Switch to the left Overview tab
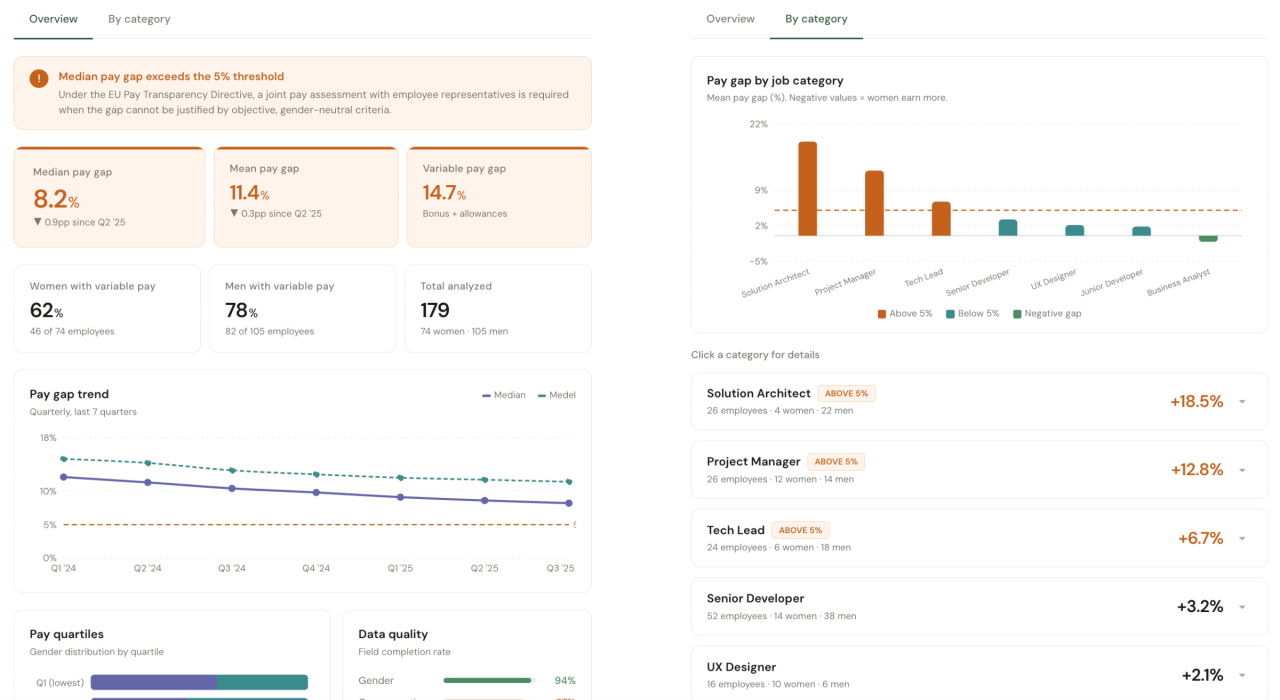The width and height of the screenshot is (1280, 700). 53,19
